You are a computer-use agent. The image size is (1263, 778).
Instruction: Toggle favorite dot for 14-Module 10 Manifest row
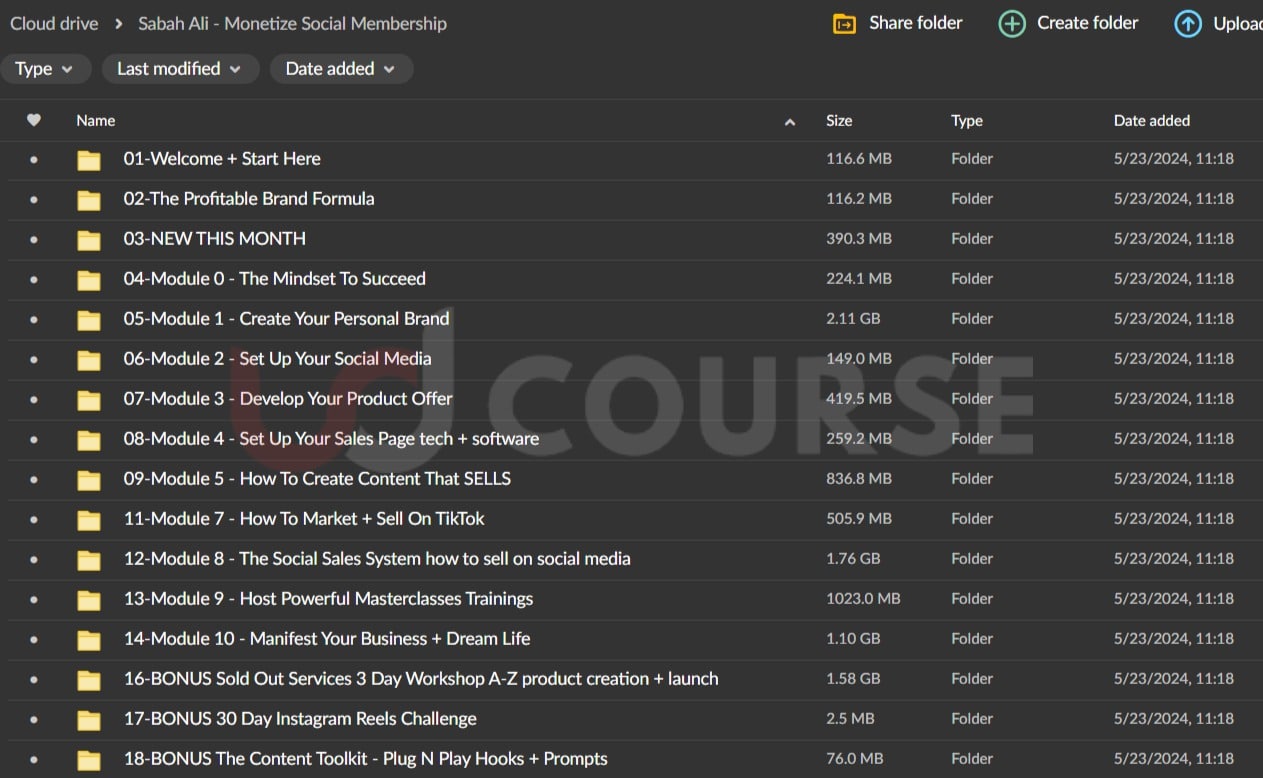[34, 639]
